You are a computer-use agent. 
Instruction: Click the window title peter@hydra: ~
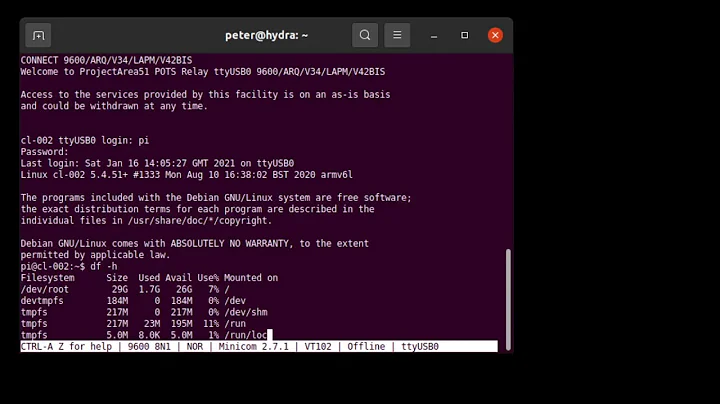(266, 35)
